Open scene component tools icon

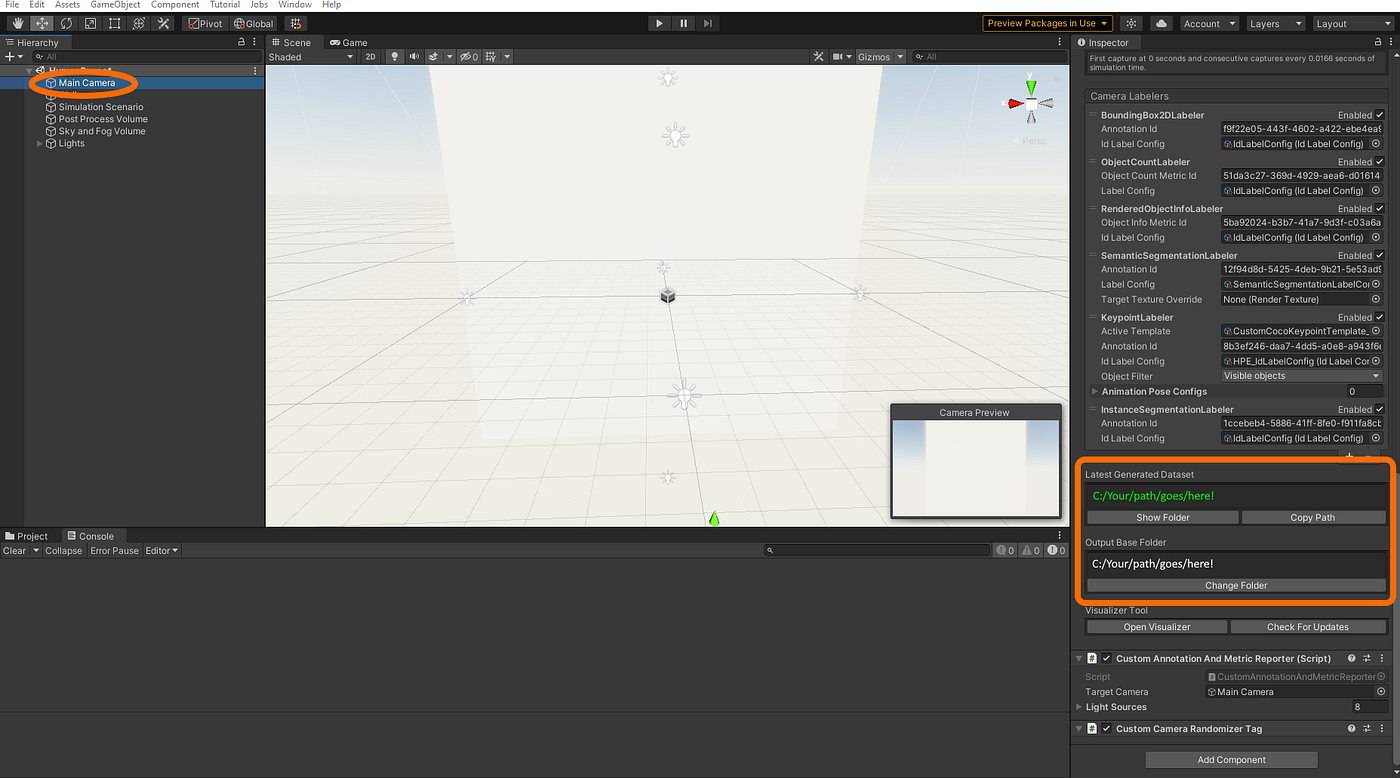(x=818, y=57)
